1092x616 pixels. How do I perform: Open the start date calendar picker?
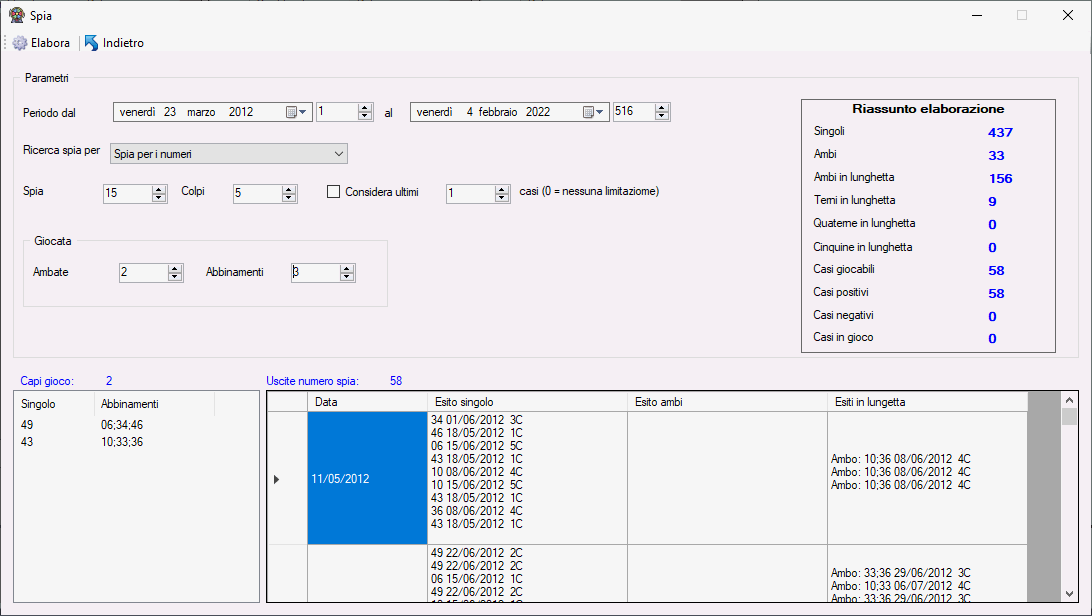pyautogui.click(x=297, y=112)
